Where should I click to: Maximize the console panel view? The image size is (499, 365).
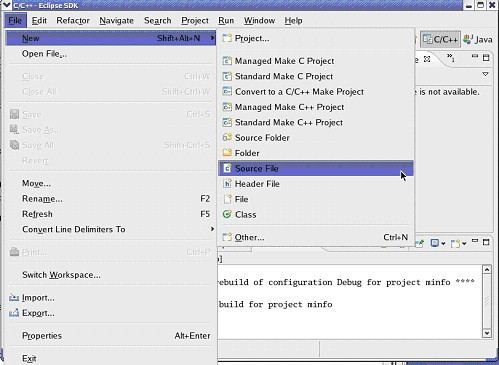[x=486, y=242]
